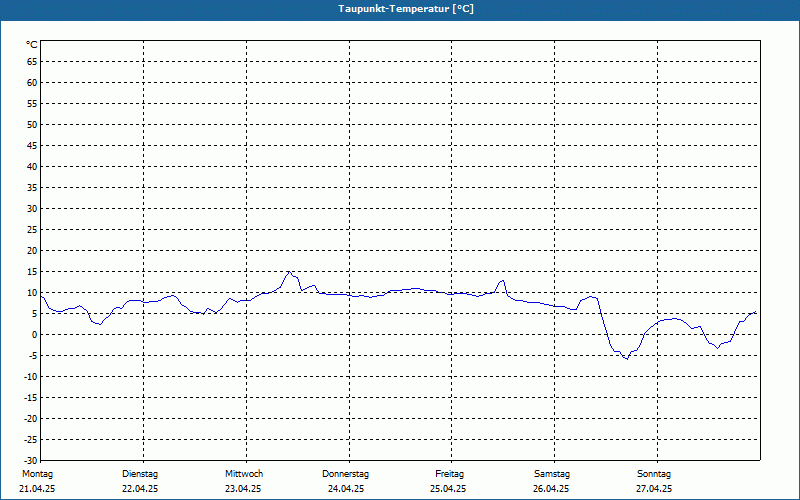Click the Donnerstag day label
The width and height of the screenshot is (800, 500).
(x=345, y=474)
